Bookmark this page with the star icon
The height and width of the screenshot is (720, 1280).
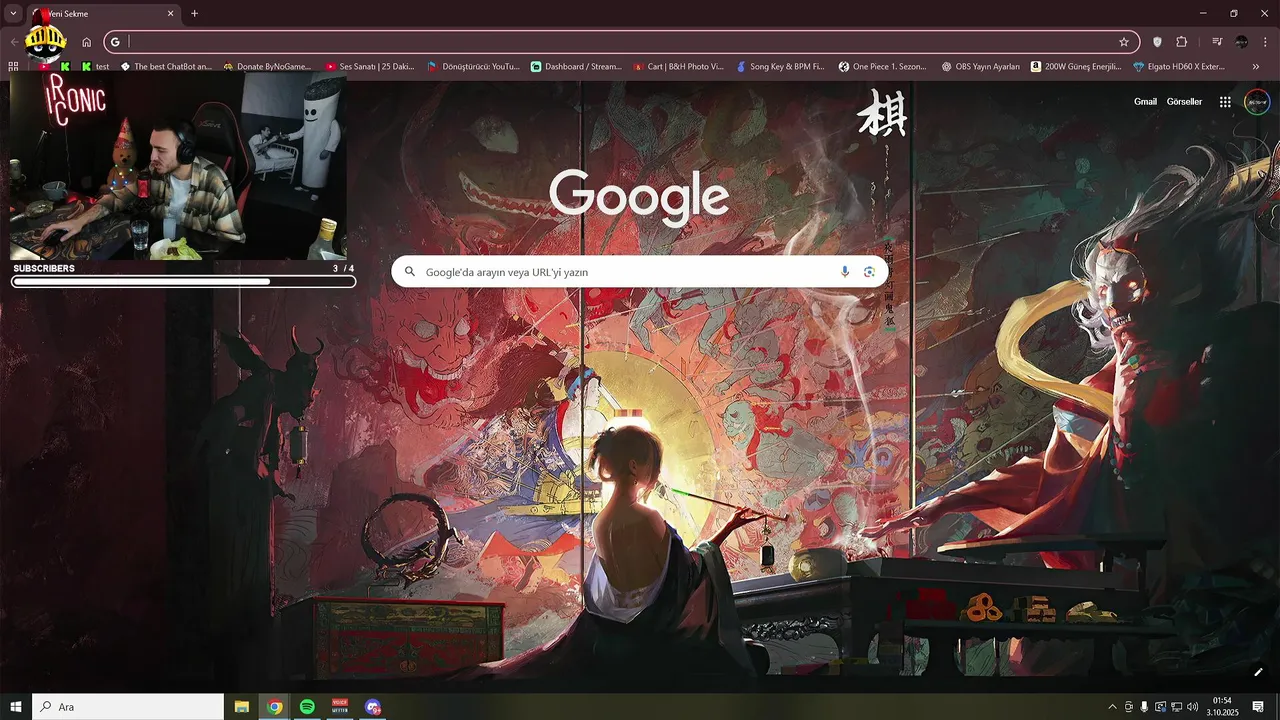[x=1124, y=42]
